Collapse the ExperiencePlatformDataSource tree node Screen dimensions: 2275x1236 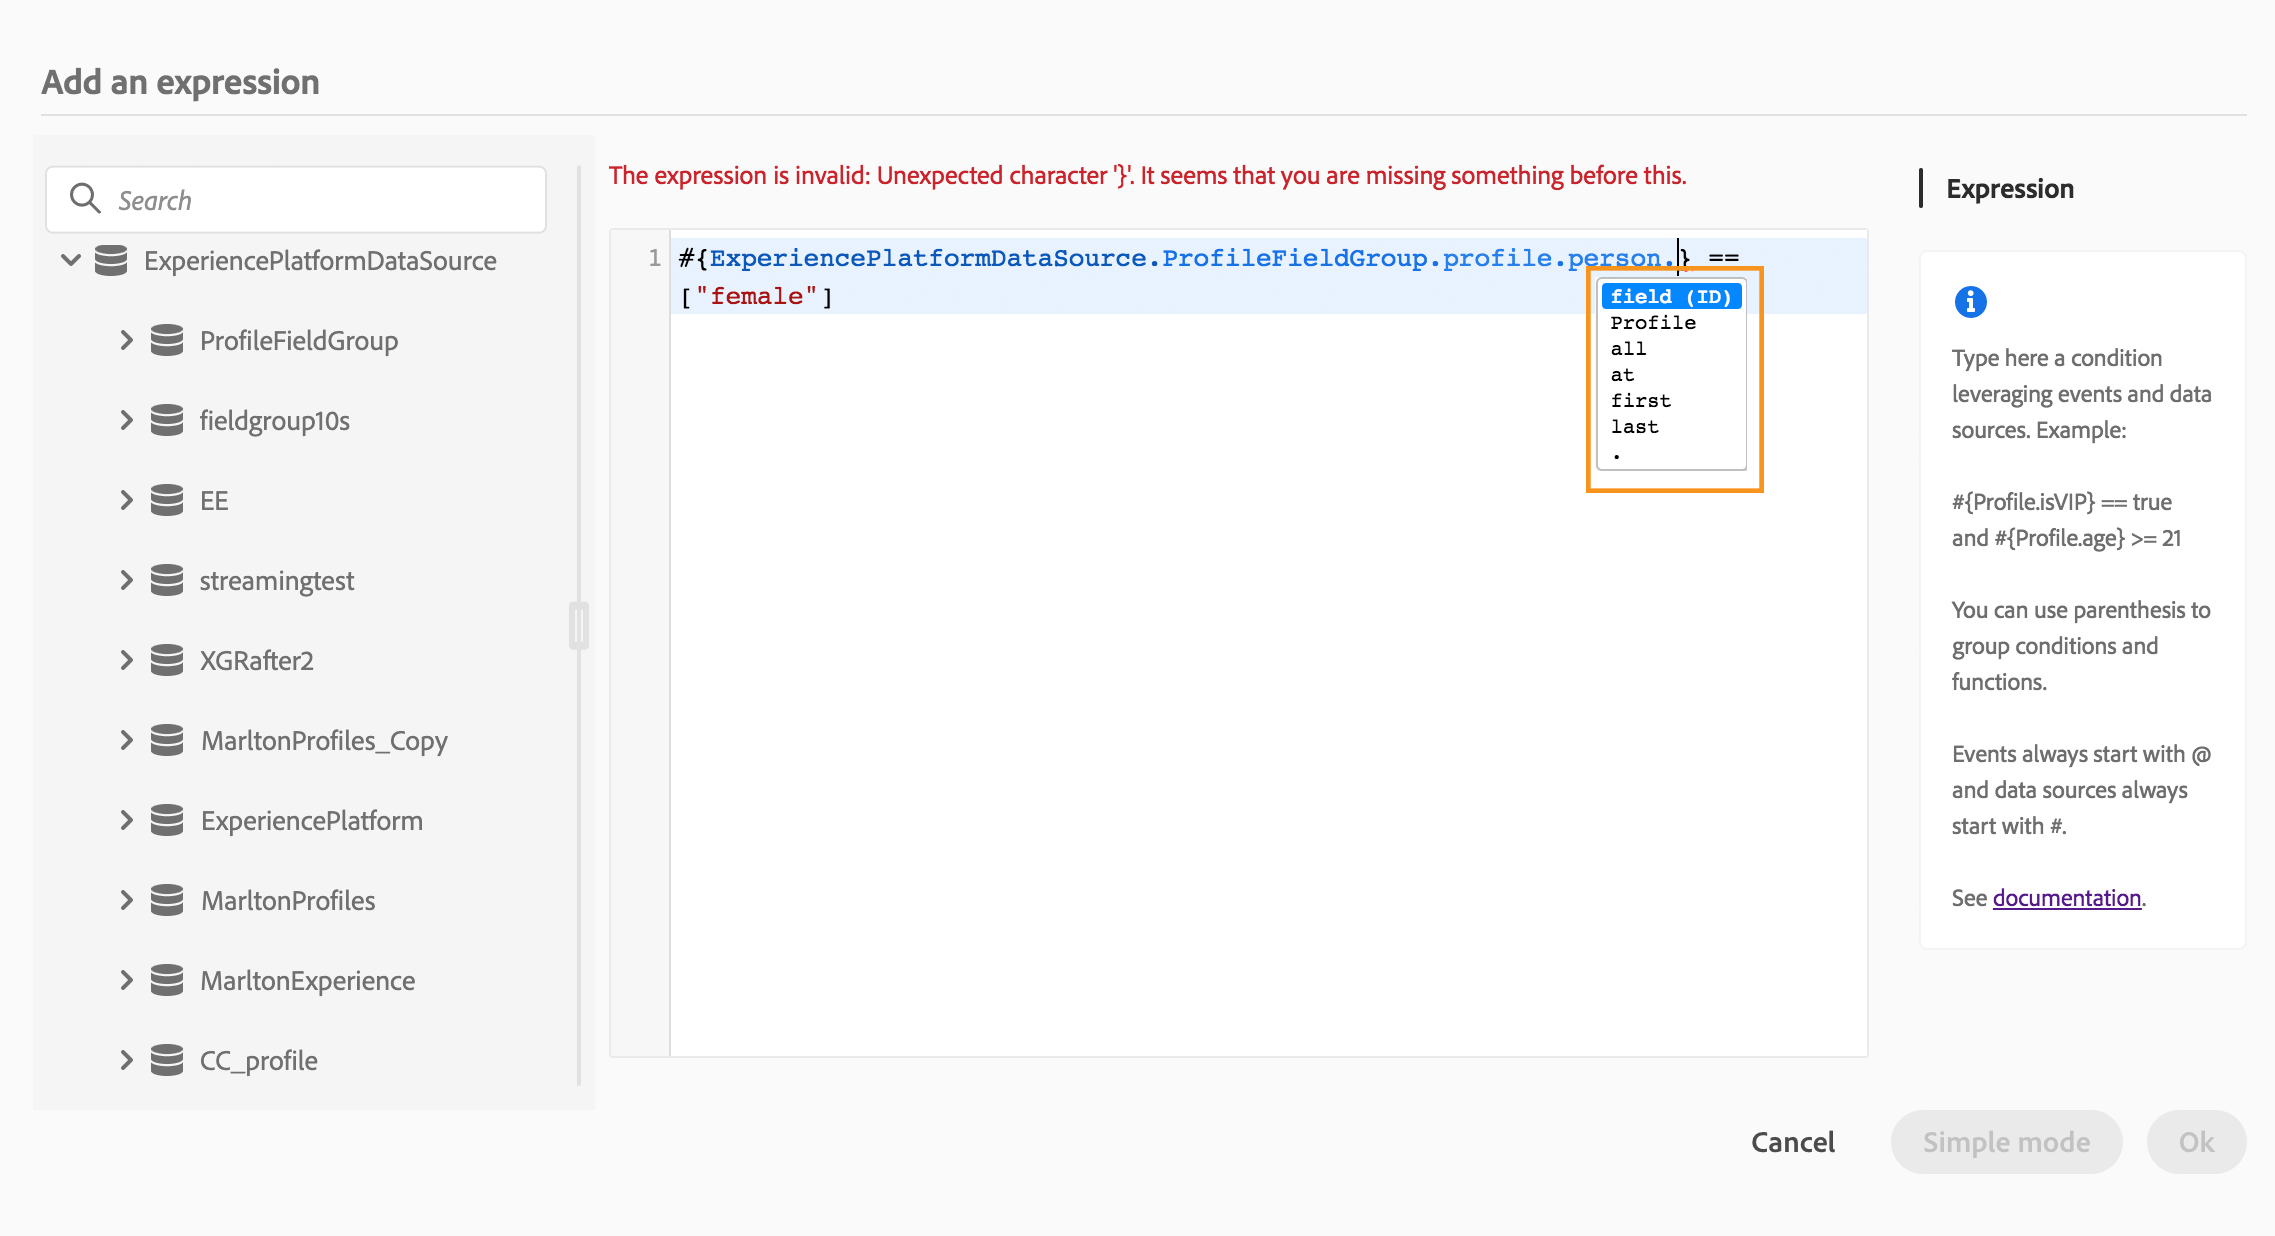[x=71, y=261]
